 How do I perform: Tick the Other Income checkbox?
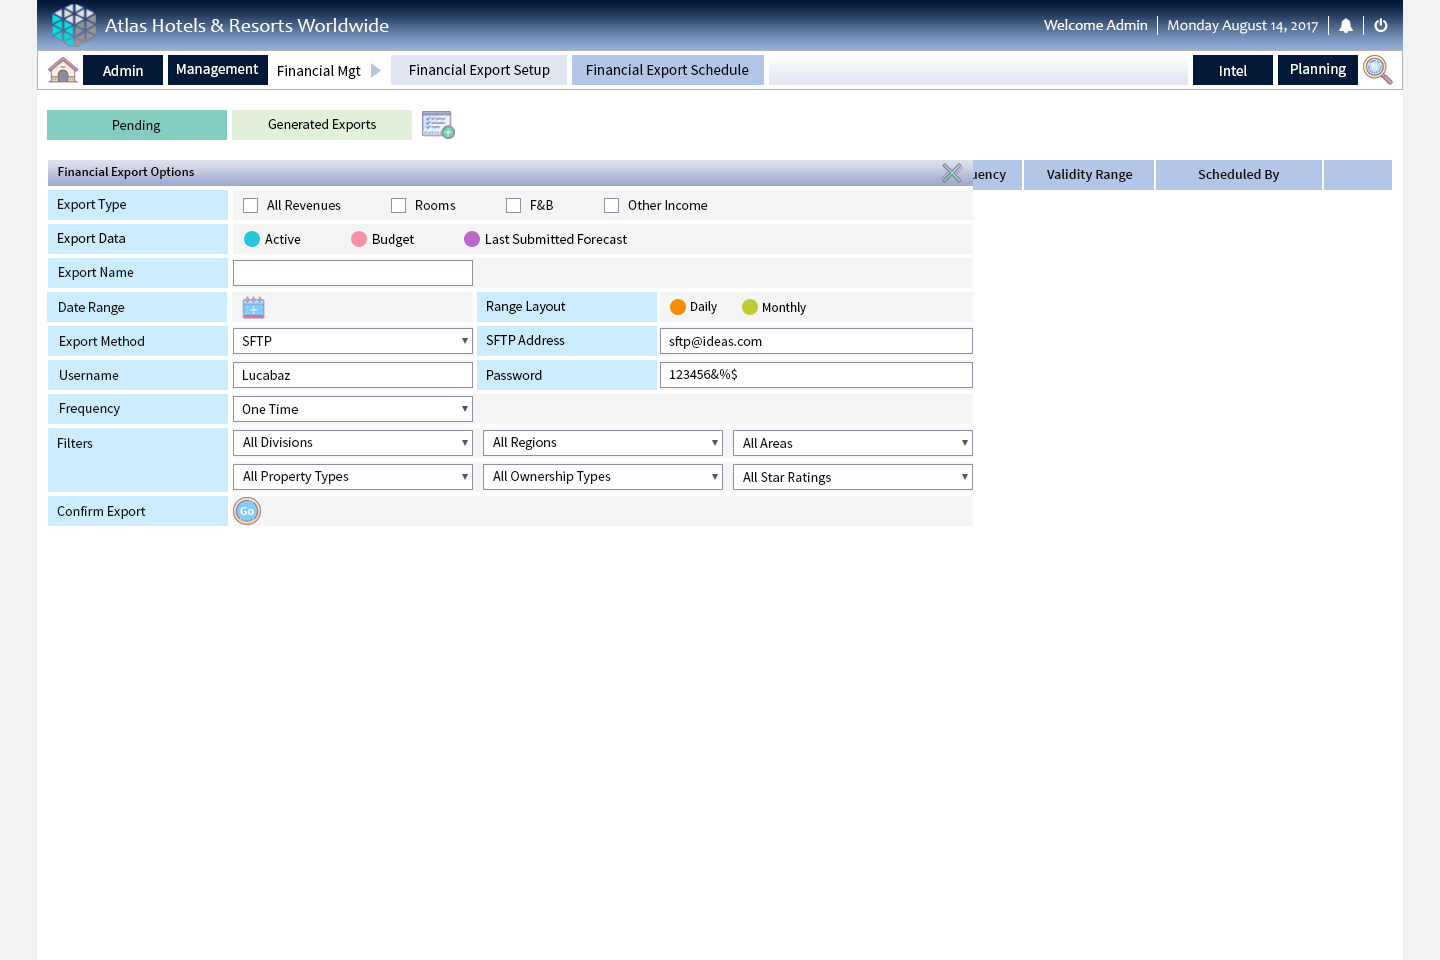point(612,206)
